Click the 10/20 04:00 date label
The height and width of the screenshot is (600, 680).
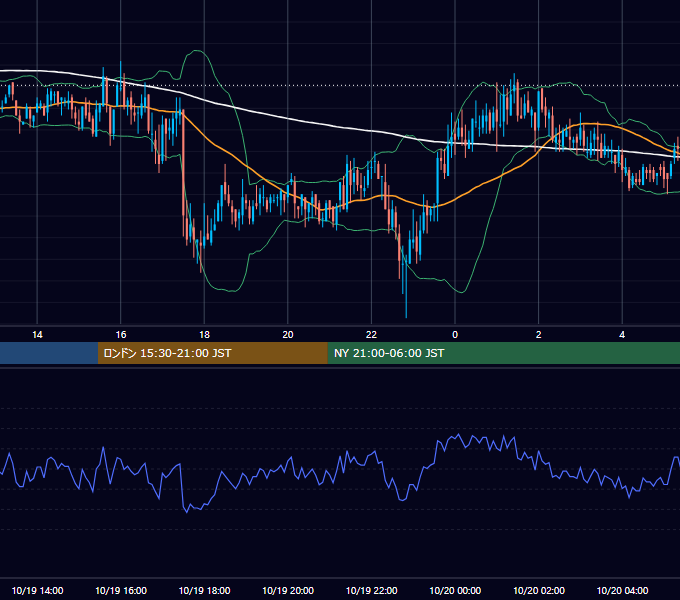[x=622, y=590]
